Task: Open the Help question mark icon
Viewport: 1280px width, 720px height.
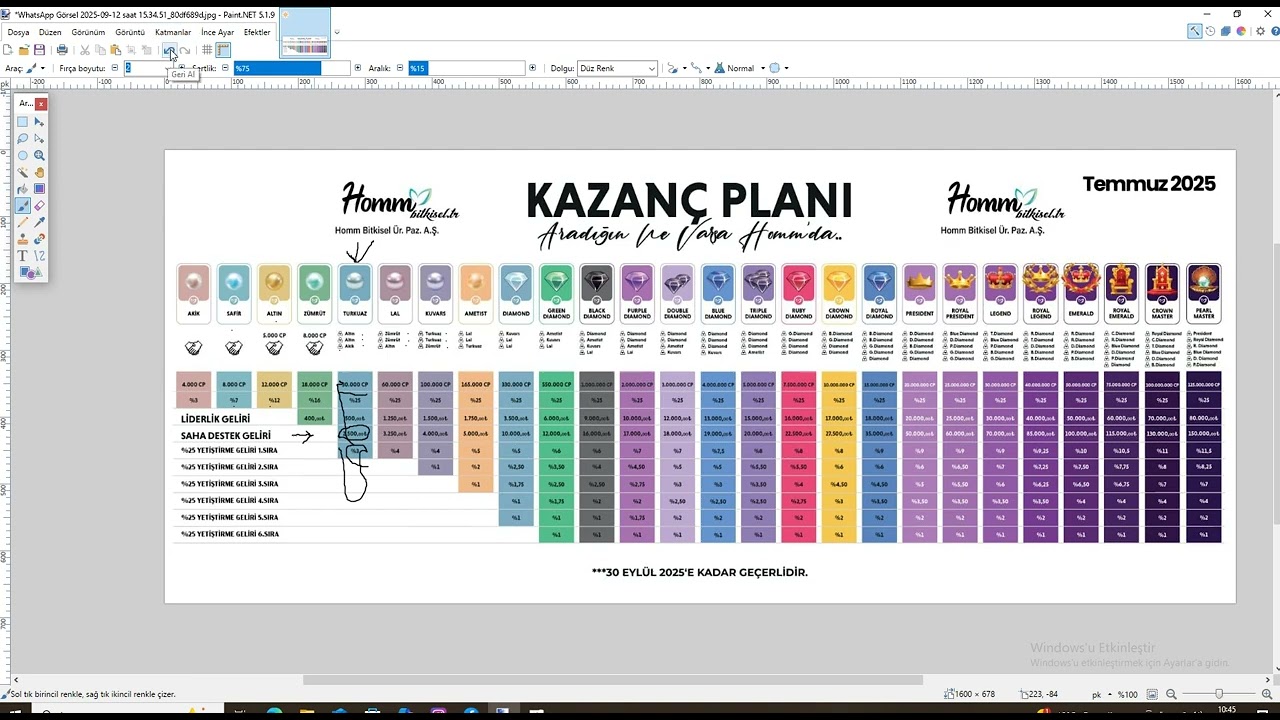Action: [1275, 31]
